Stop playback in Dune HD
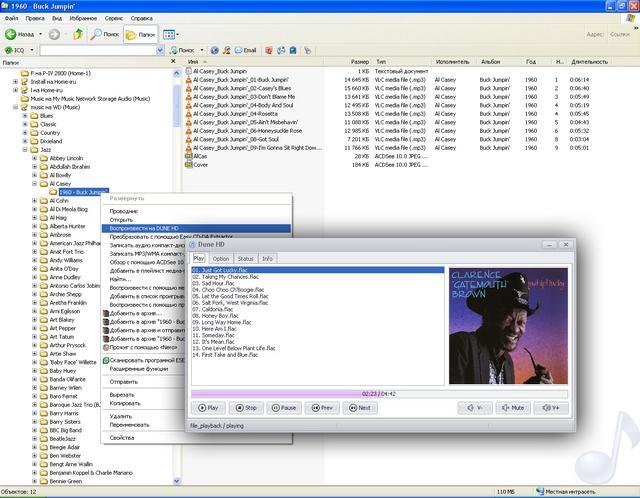The image size is (640, 498). click(x=247, y=407)
